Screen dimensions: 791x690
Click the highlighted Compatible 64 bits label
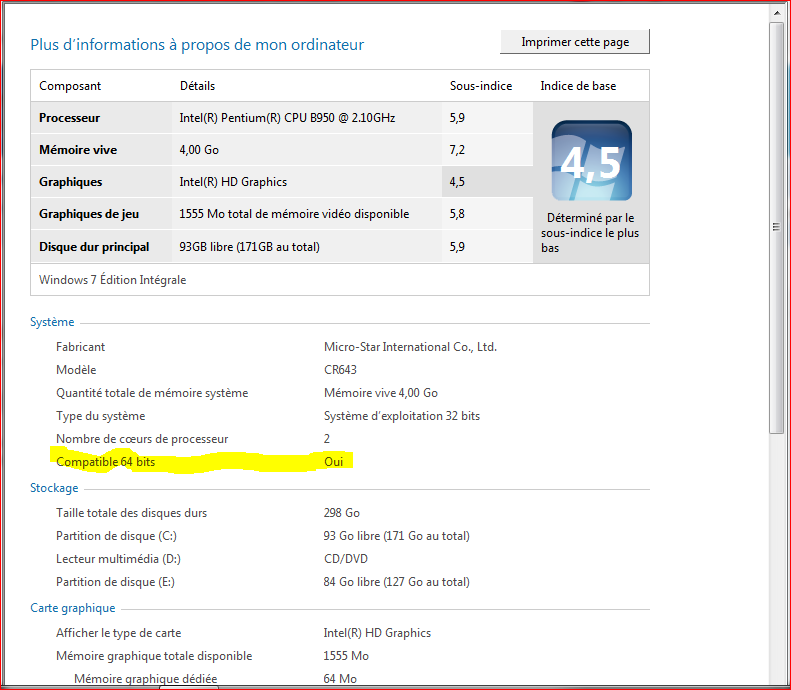click(105, 462)
